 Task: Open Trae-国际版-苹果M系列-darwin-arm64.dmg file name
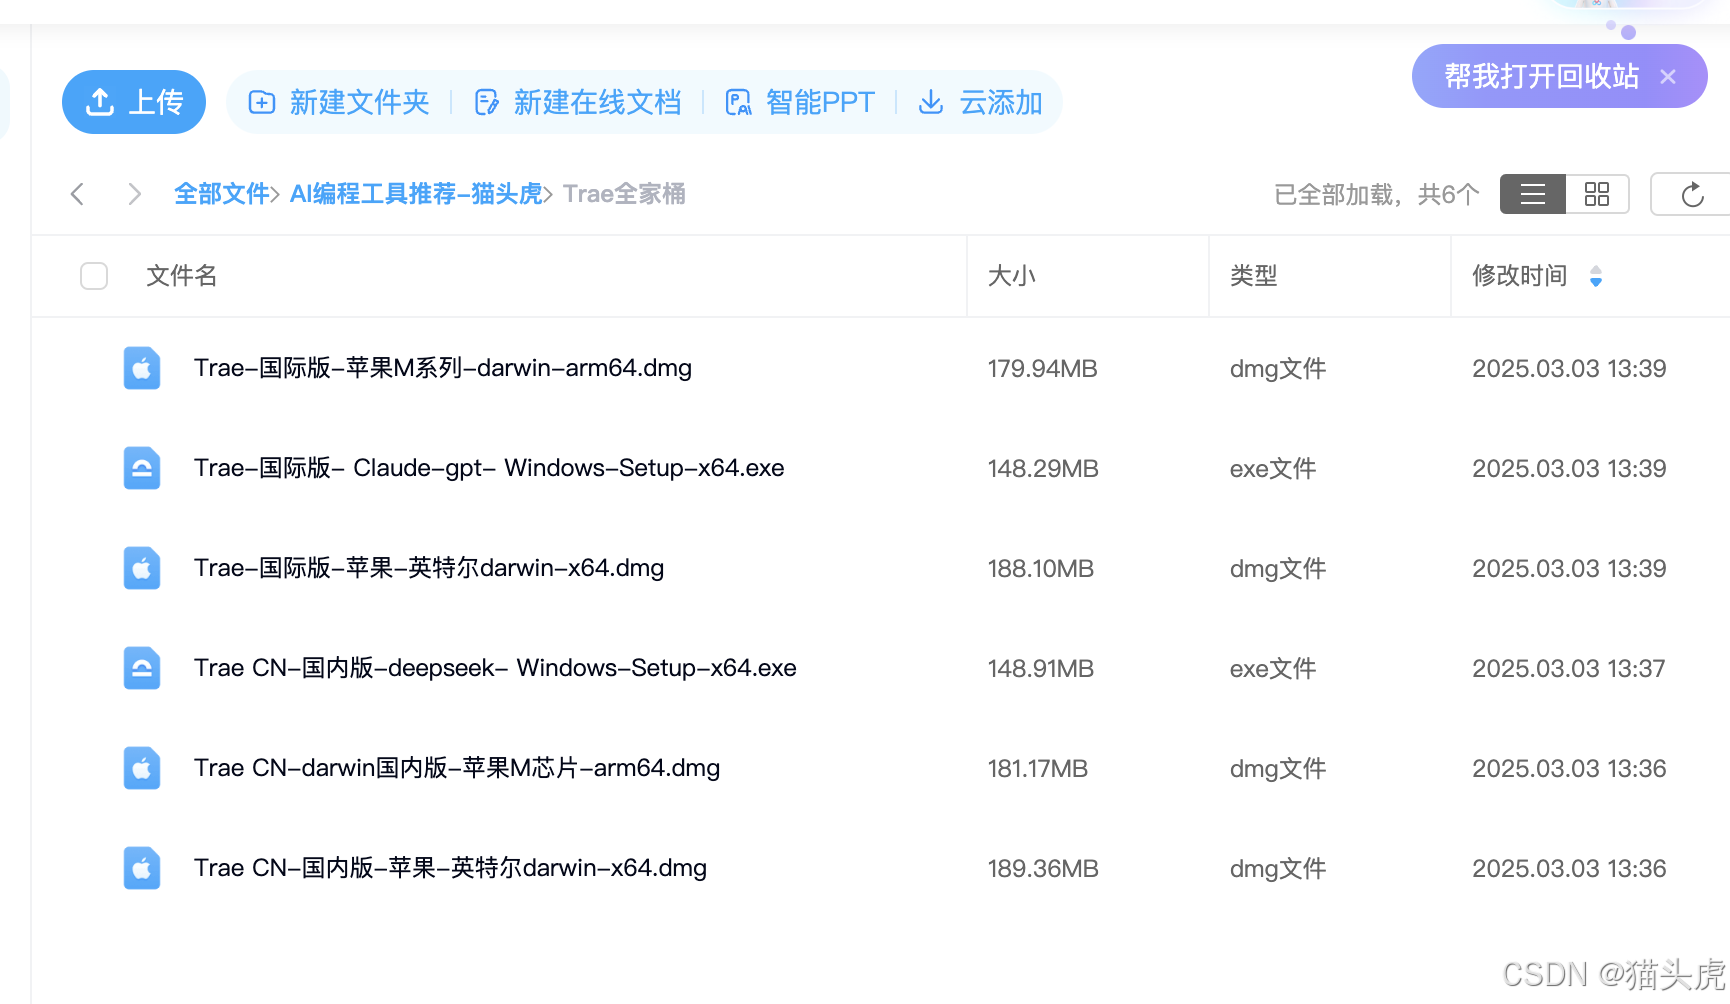(x=443, y=368)
